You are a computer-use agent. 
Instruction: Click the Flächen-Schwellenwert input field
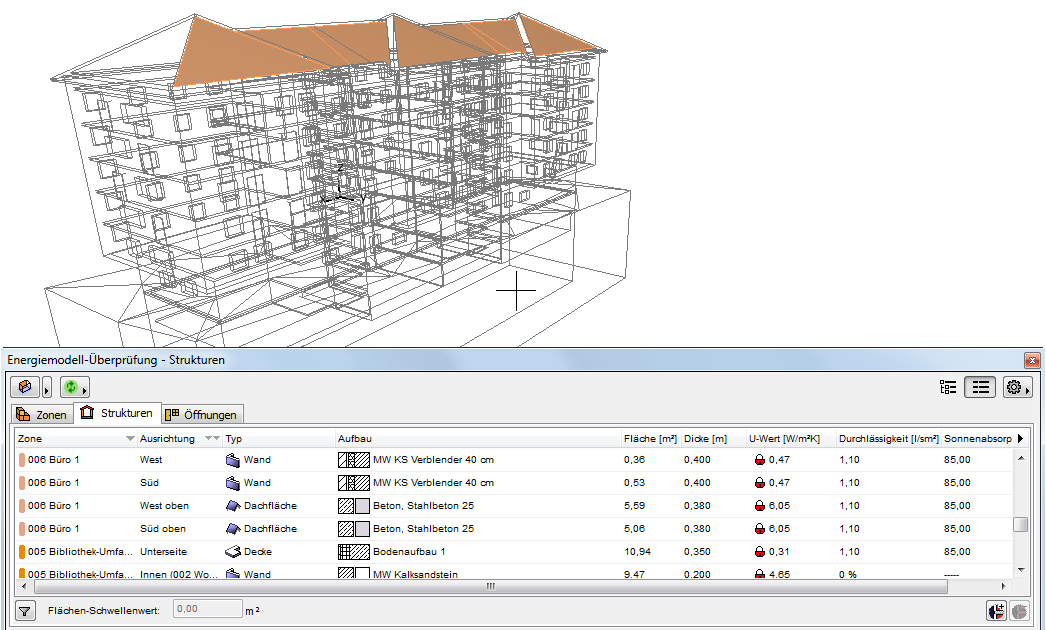[207, 608]
